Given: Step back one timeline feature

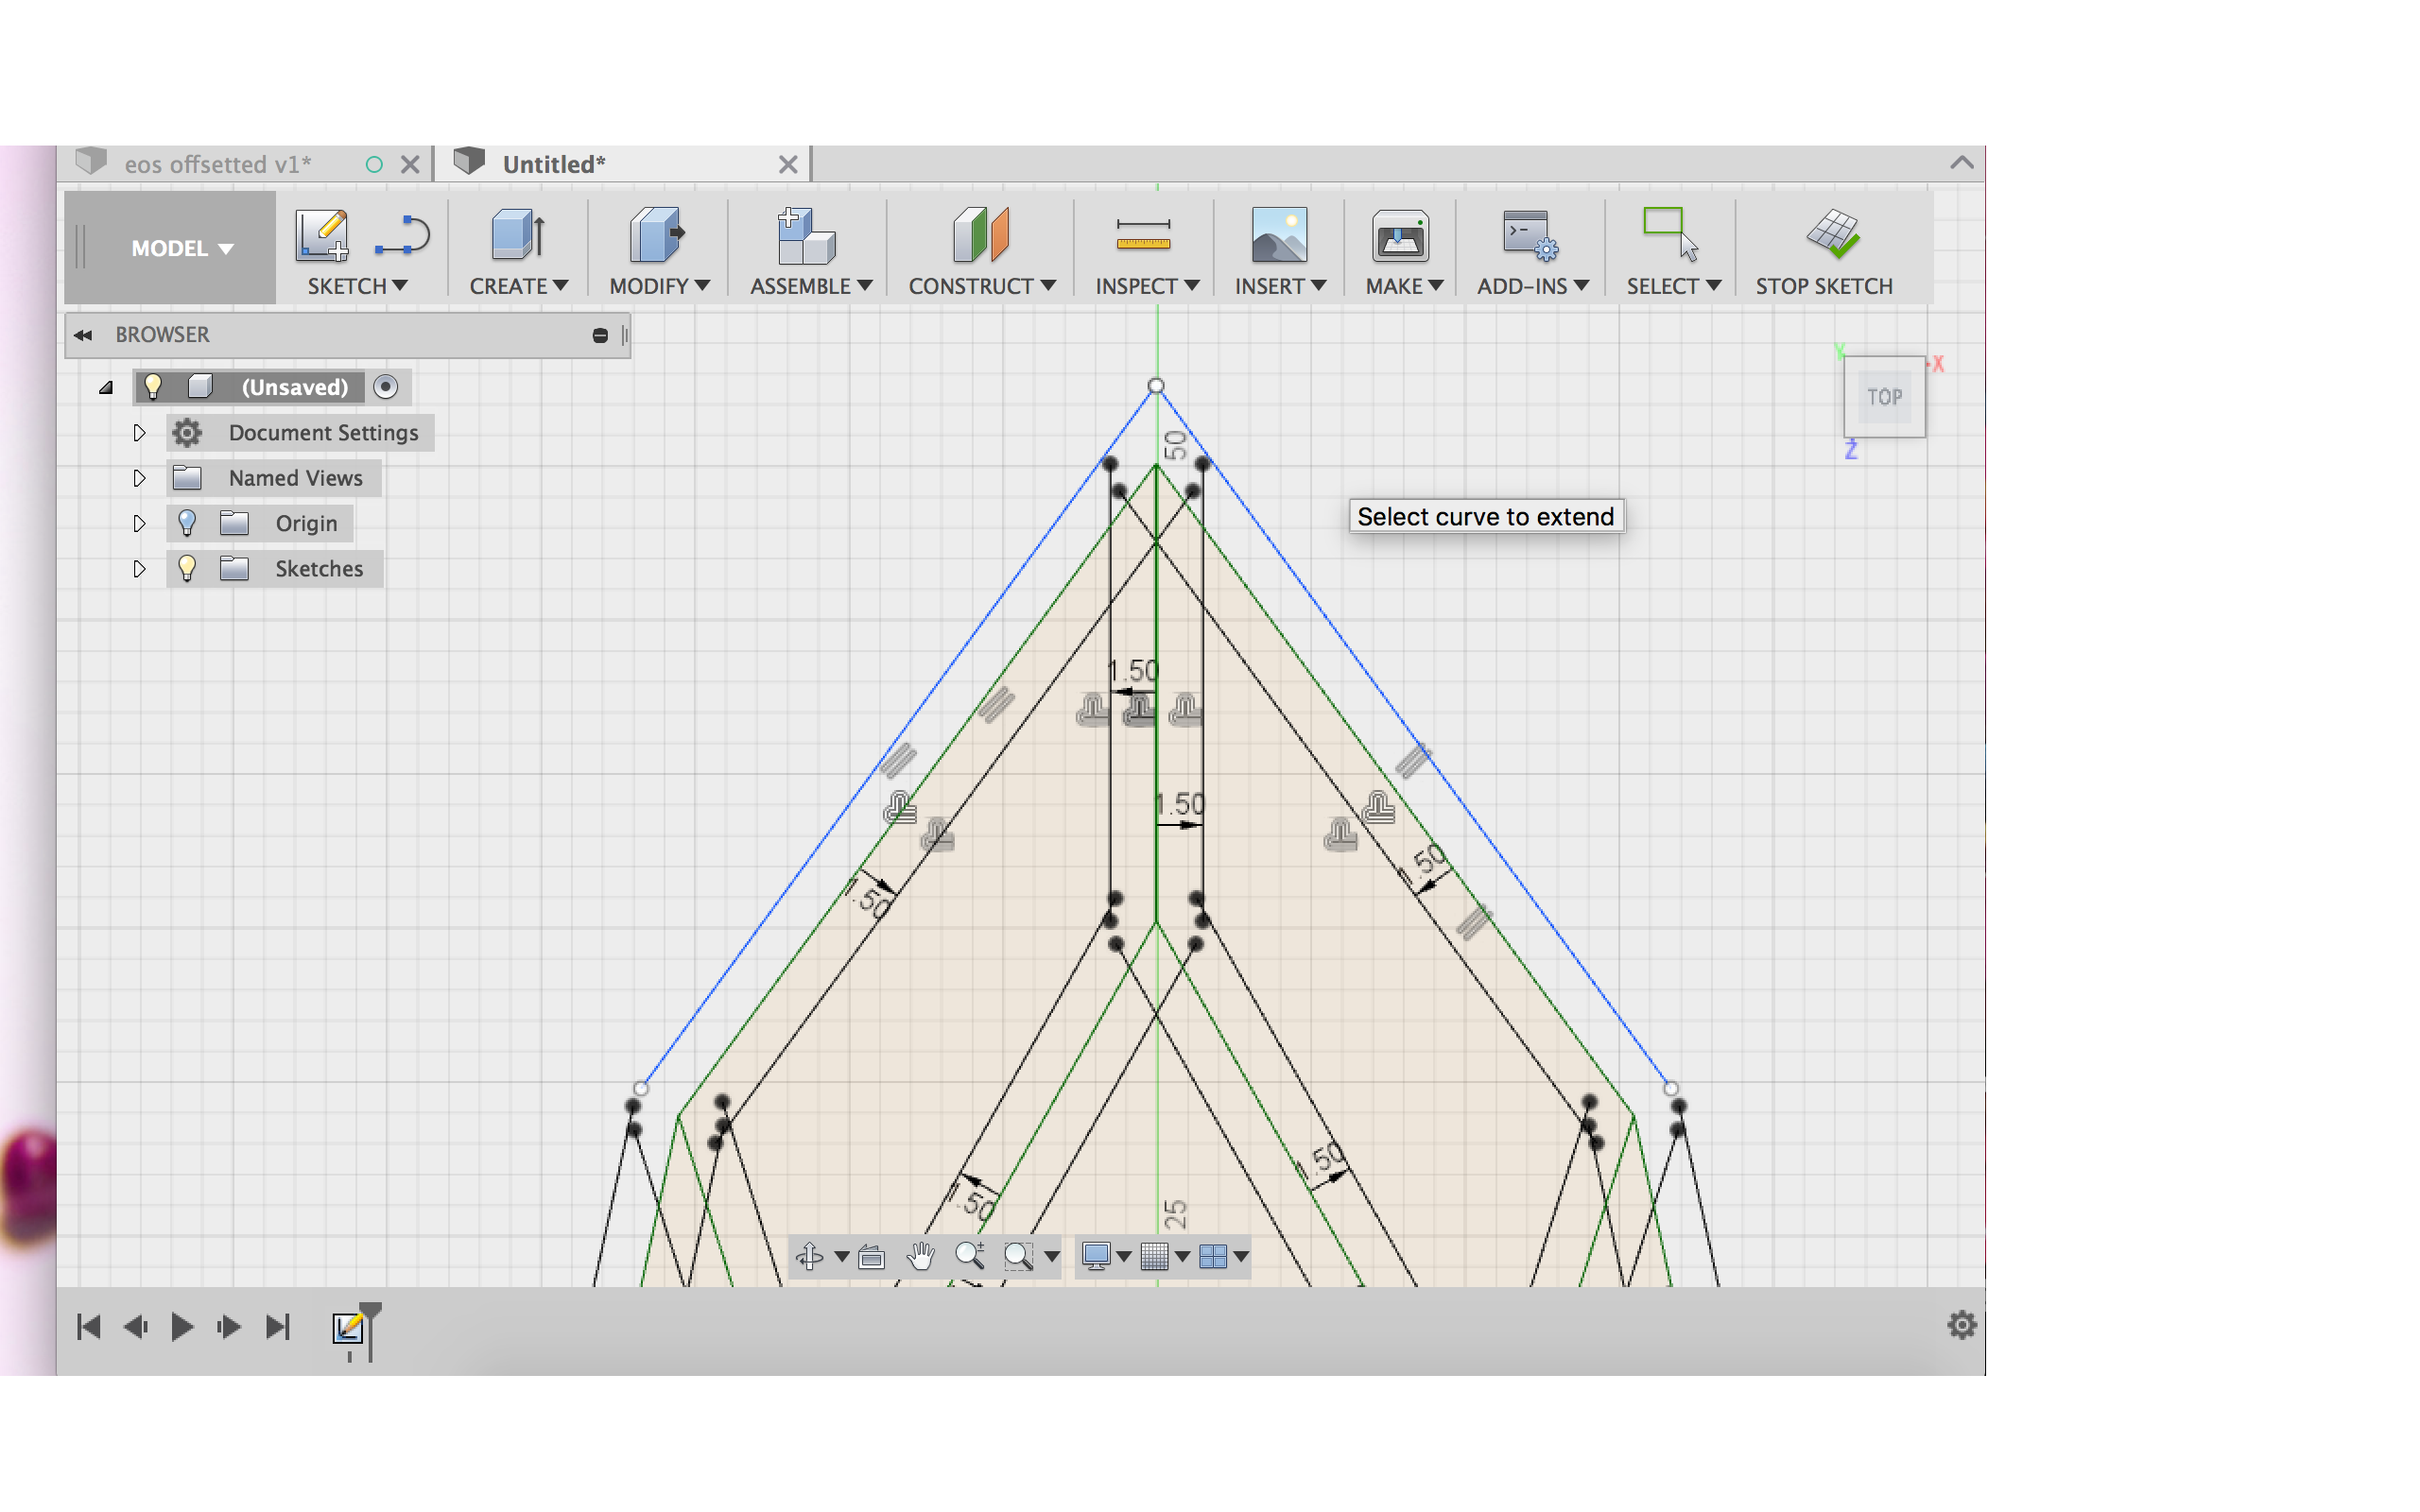Looking at the screenshot, I should (x=135, y=1327).
